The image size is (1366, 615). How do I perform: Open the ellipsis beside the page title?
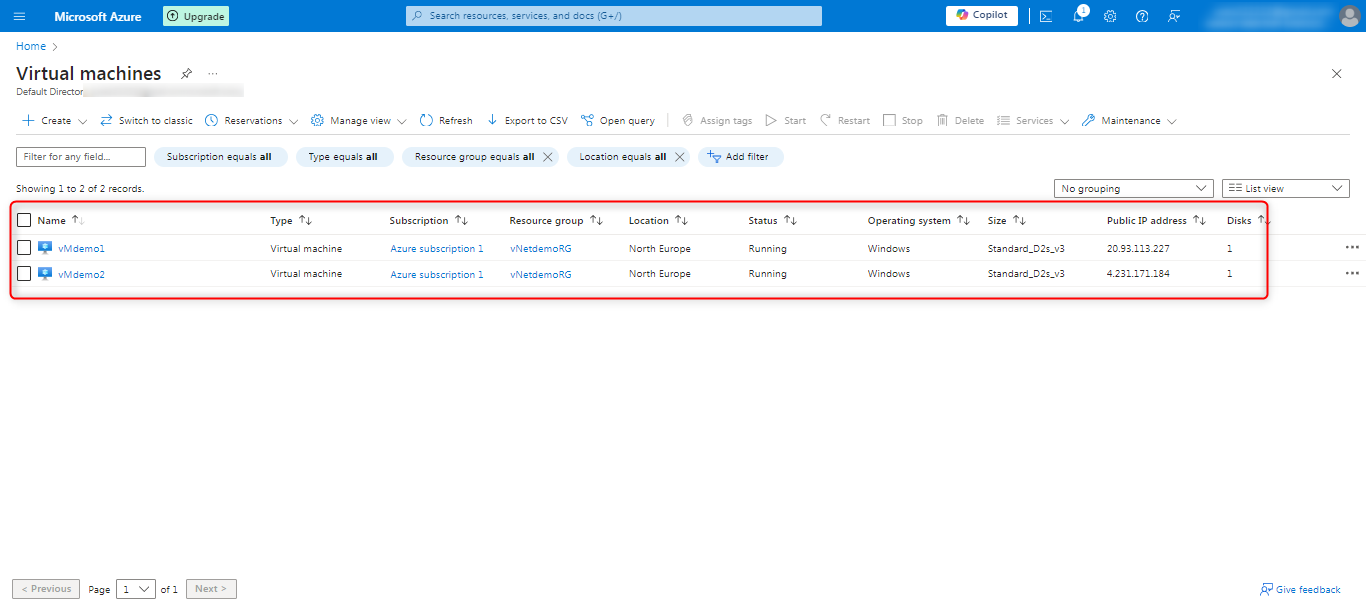[212, 74]
